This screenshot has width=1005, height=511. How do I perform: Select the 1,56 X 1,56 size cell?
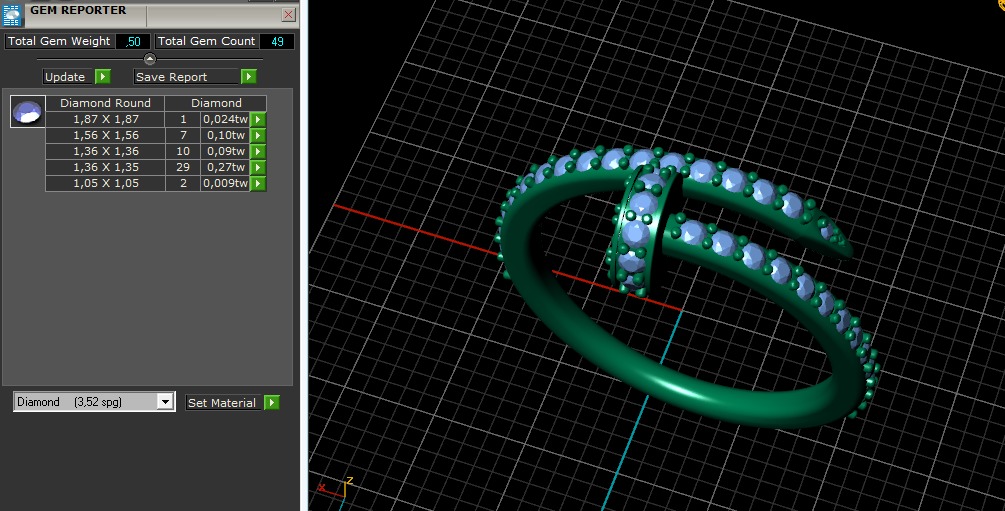pyautogui.click(x=105, y=135)
